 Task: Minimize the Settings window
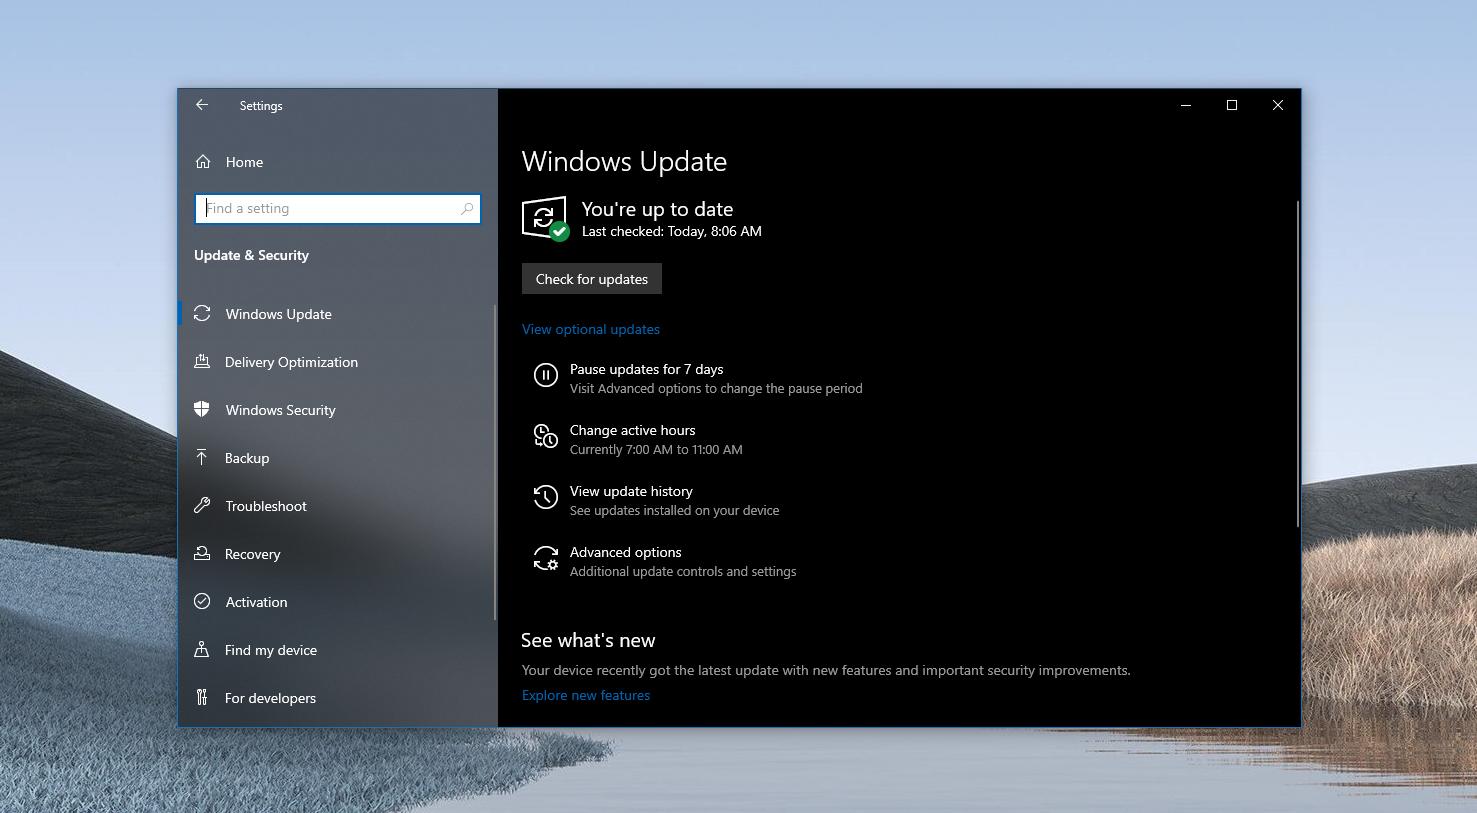(x=1186, y=105)
